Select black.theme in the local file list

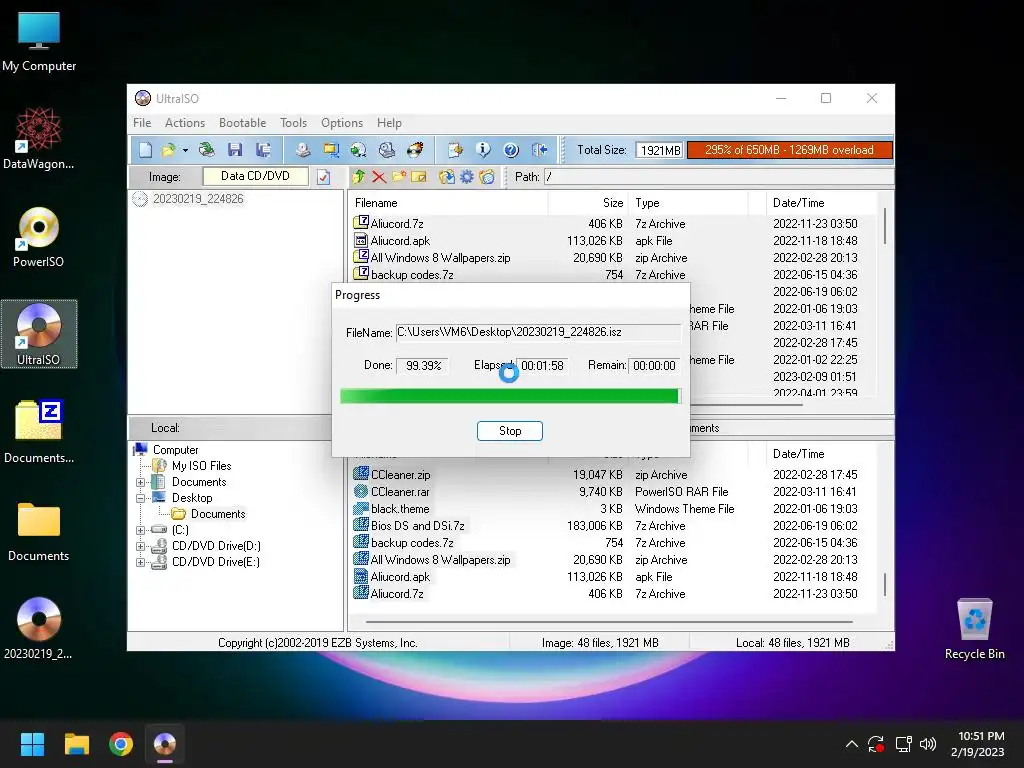(400, 509)
